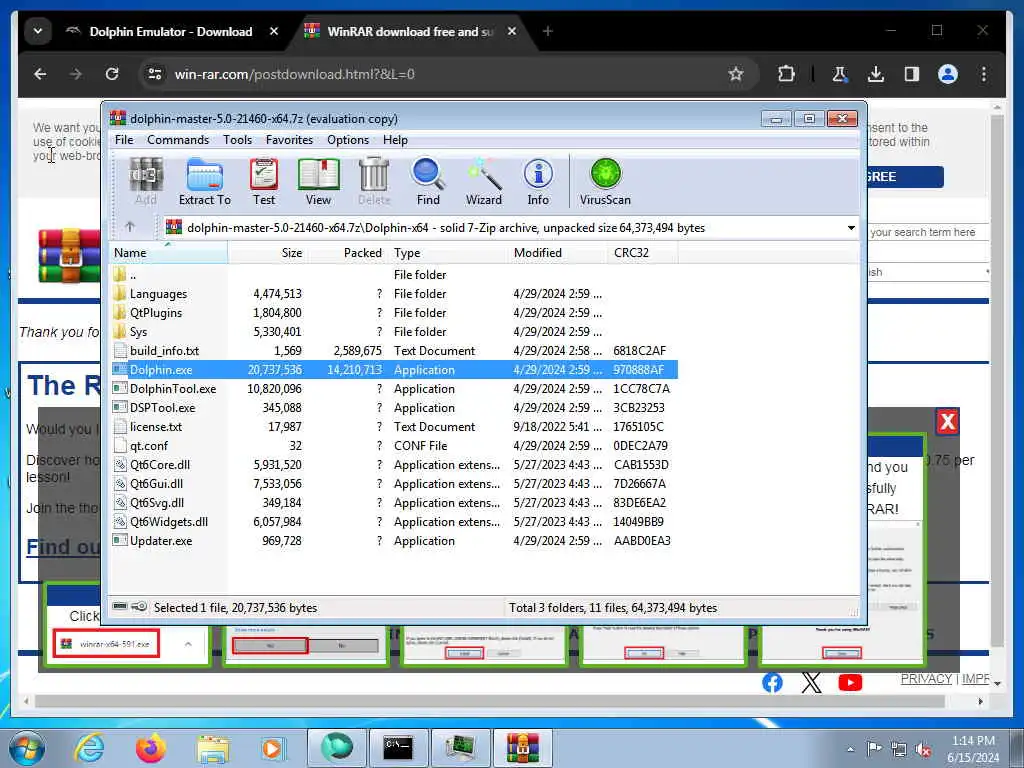1024x768 pixels.
Task: Select the Sys folder
Action: tap(394, 332)
